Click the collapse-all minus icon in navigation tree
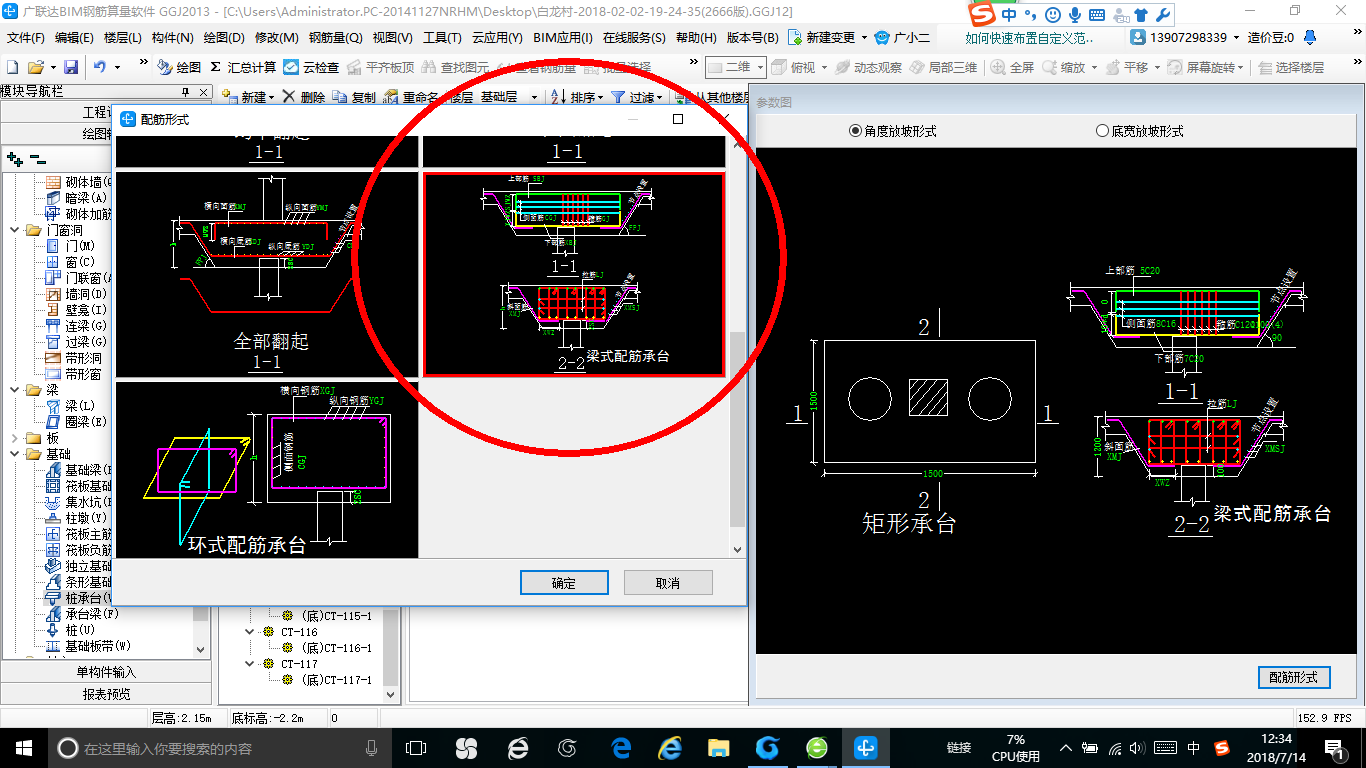Image resolution: width=1366 pixels, height=768 pixels. pos(37,159)
